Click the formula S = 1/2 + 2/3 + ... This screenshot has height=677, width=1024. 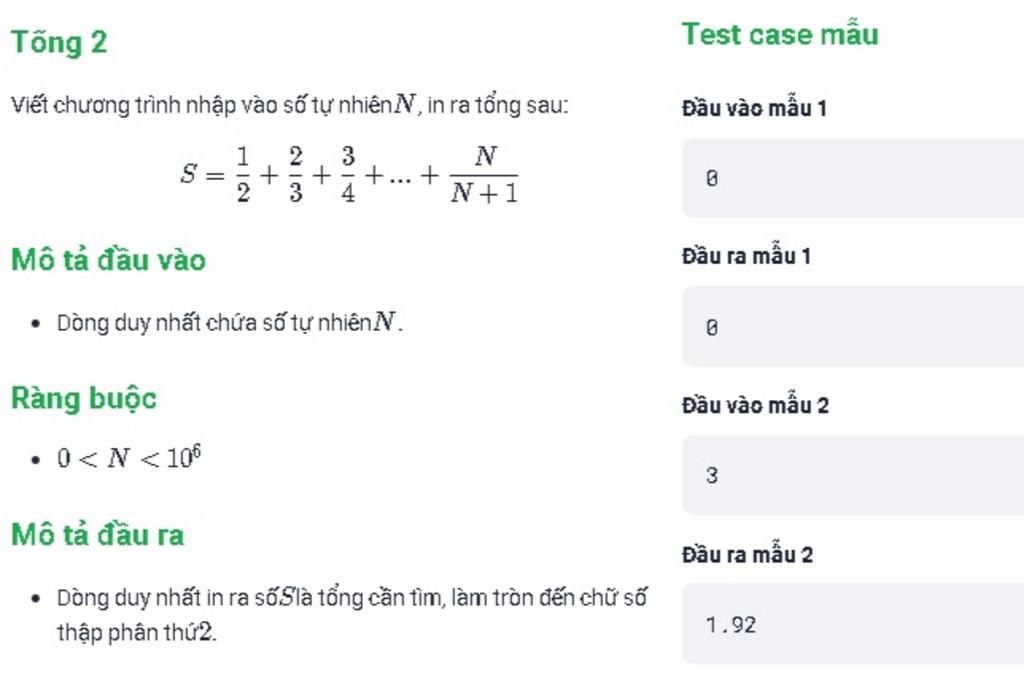[x=349, y=174]
